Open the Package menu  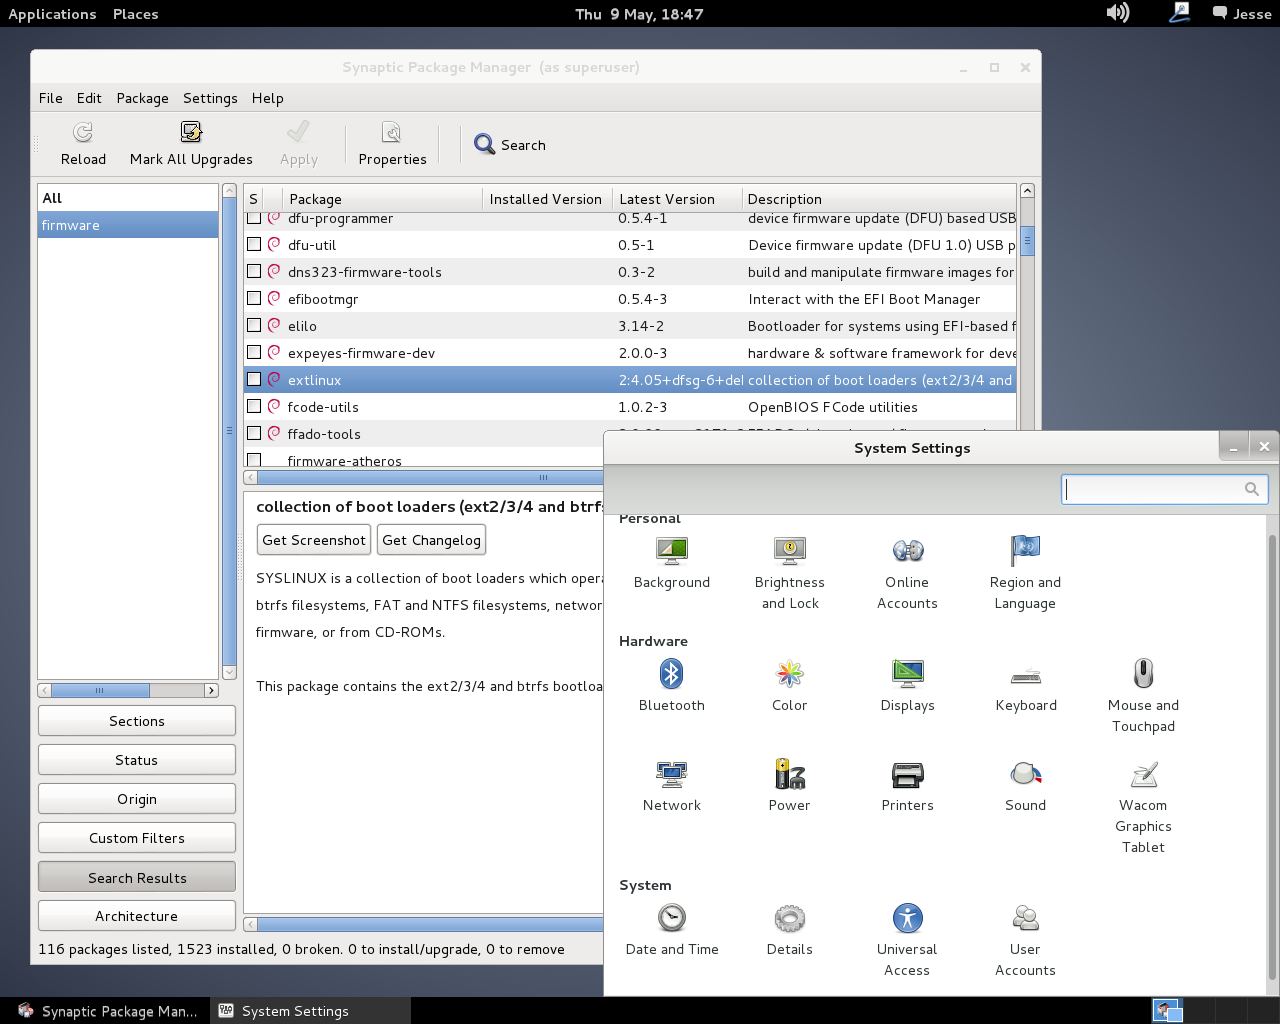pos(142,98)
